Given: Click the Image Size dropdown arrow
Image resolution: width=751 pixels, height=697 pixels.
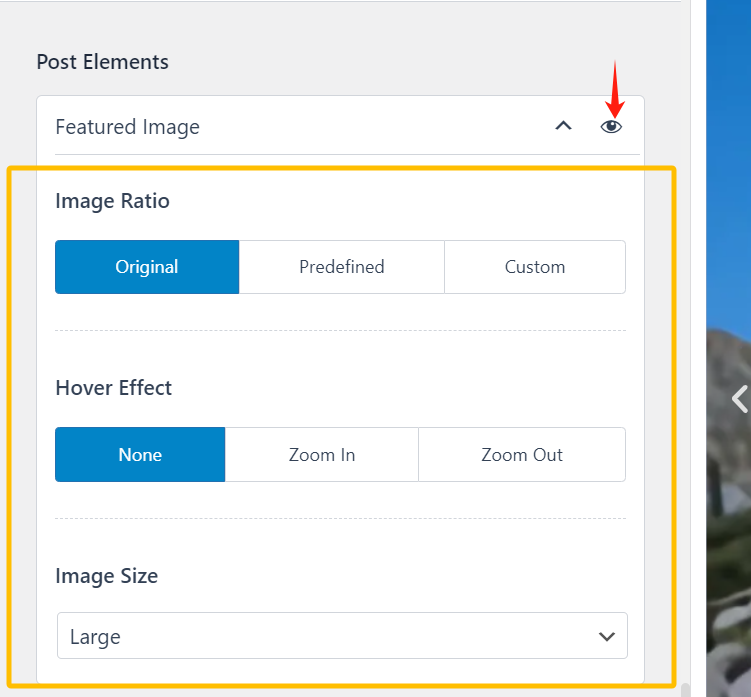Looking at the screenshot, I should (606, 636).
